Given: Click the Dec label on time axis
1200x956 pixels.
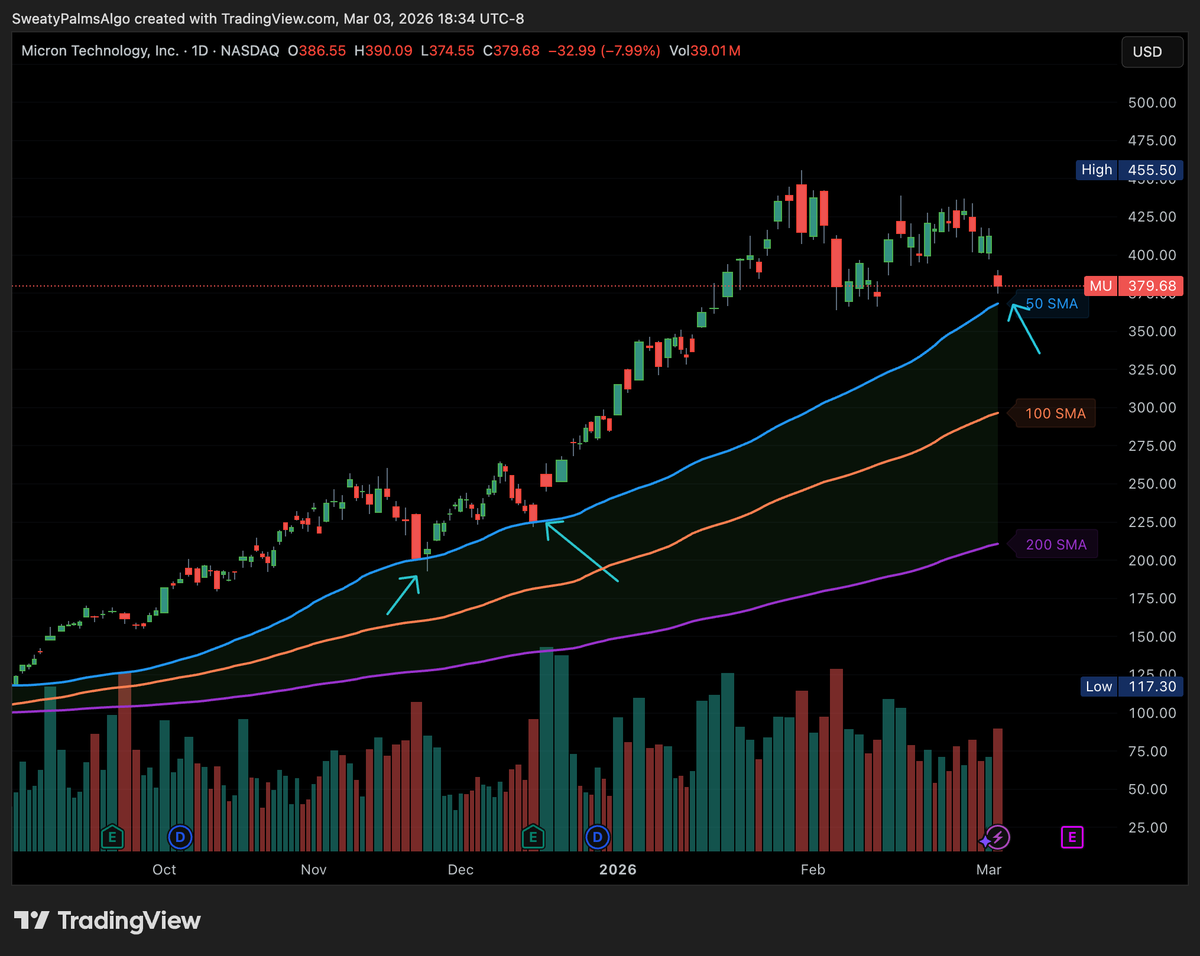Looking at the screenshot, I should [460, 869].
